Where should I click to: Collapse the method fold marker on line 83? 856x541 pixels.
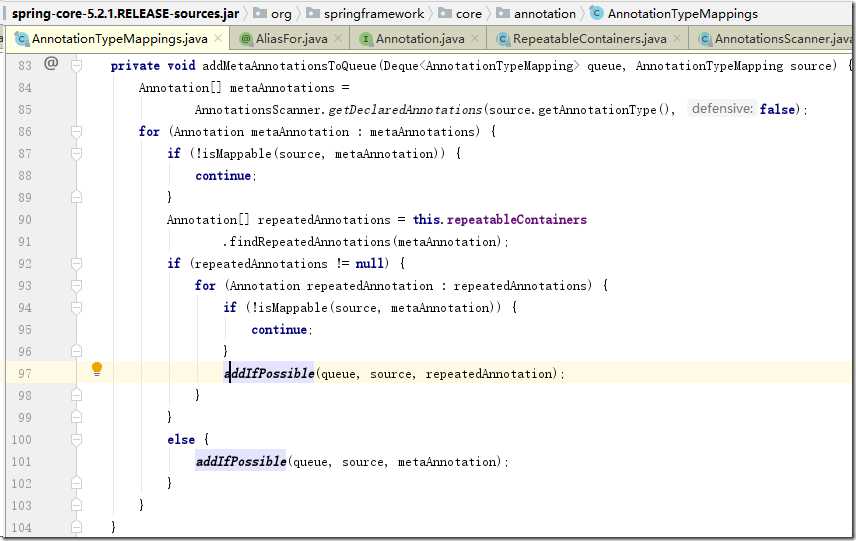coord(76,66)
